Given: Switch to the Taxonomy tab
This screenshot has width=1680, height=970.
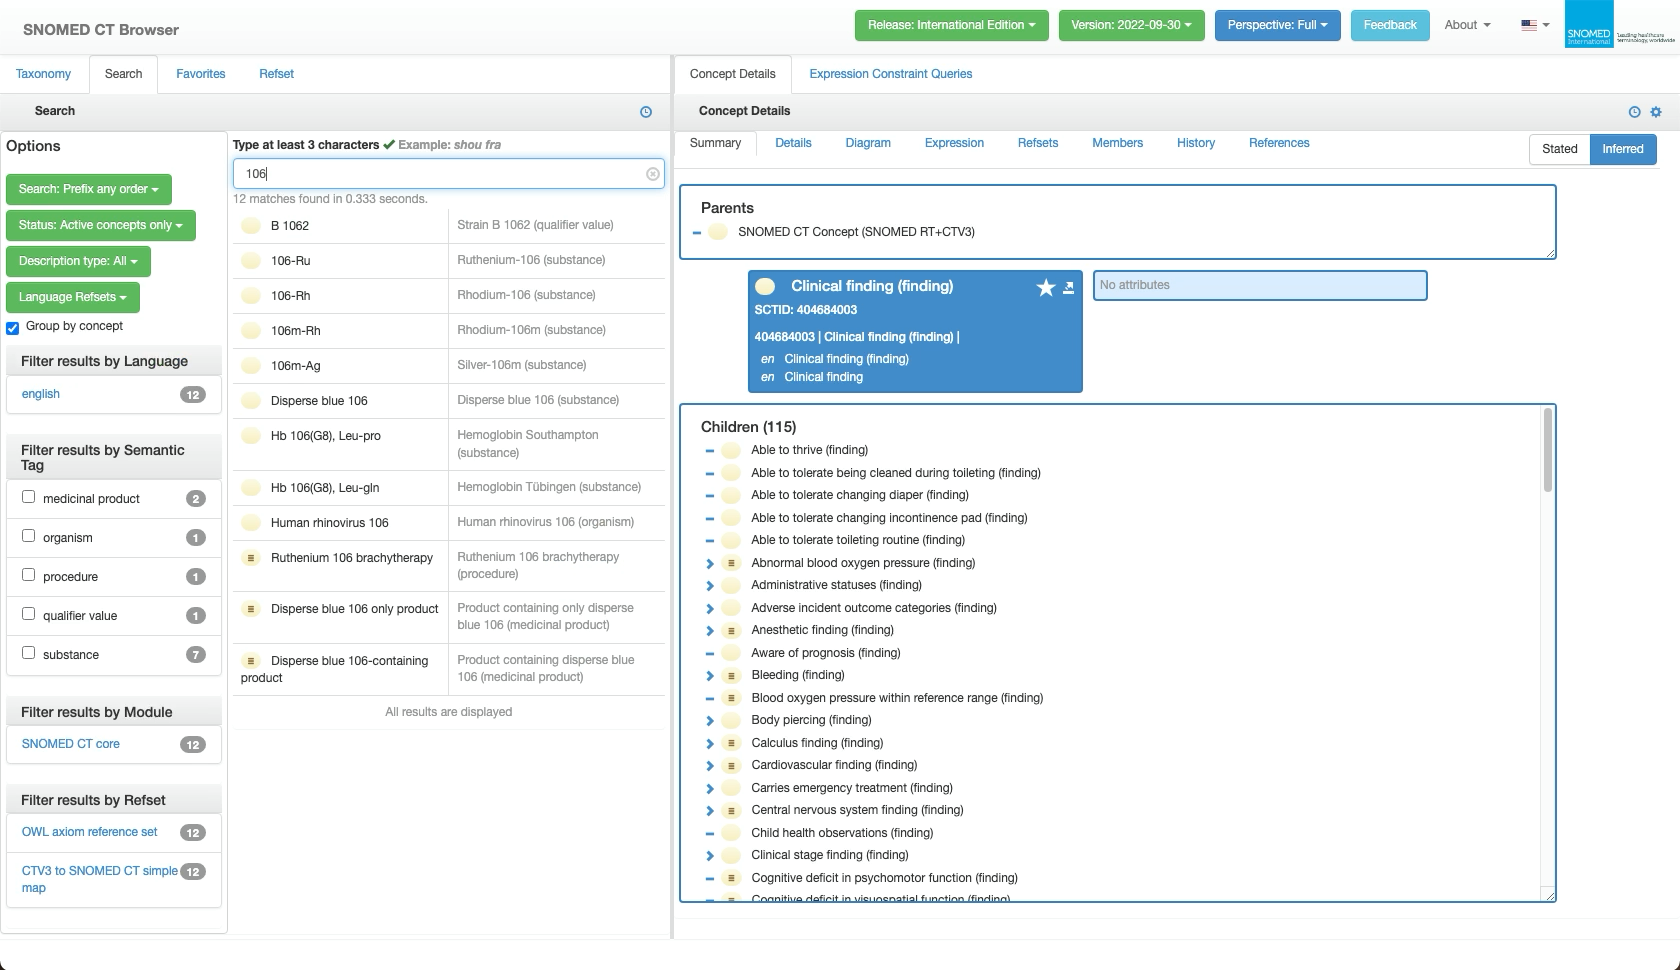Looking at the screenshot, I should pyautogui.click(x=43, y=74).
